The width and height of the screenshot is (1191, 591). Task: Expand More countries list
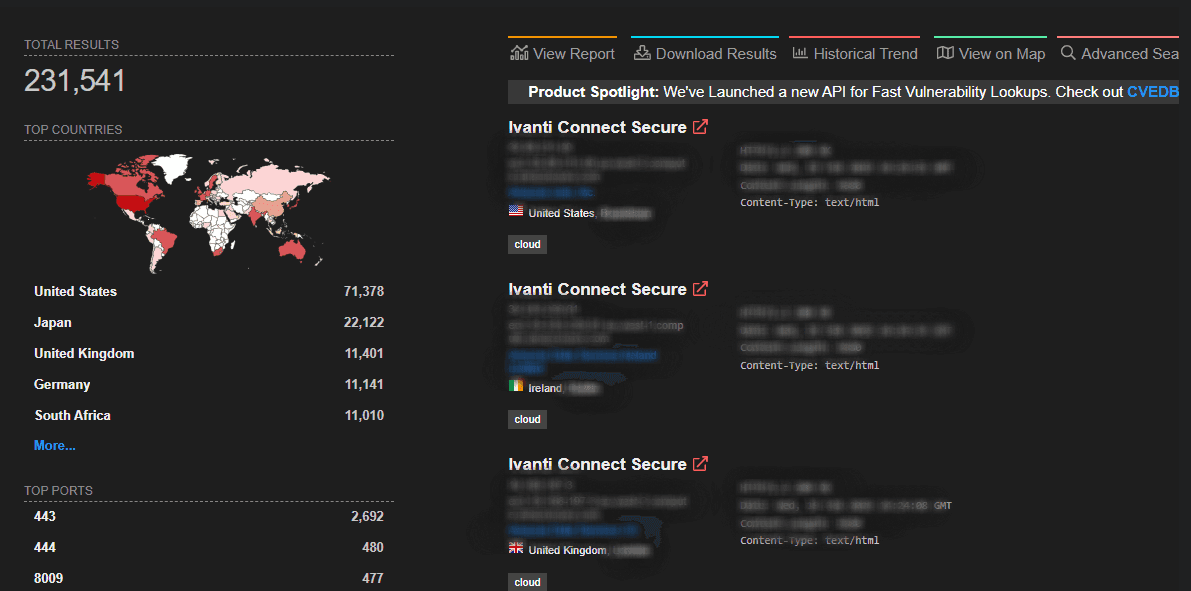pos(55,445)
